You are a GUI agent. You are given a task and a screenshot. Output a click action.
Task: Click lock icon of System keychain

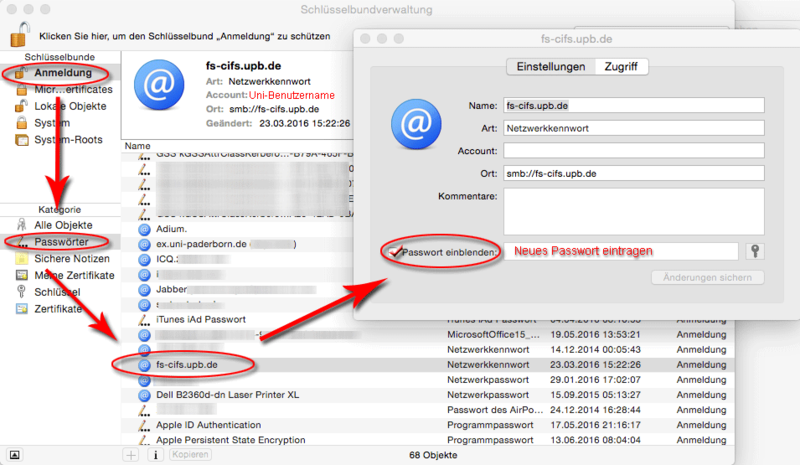point(21,123)
